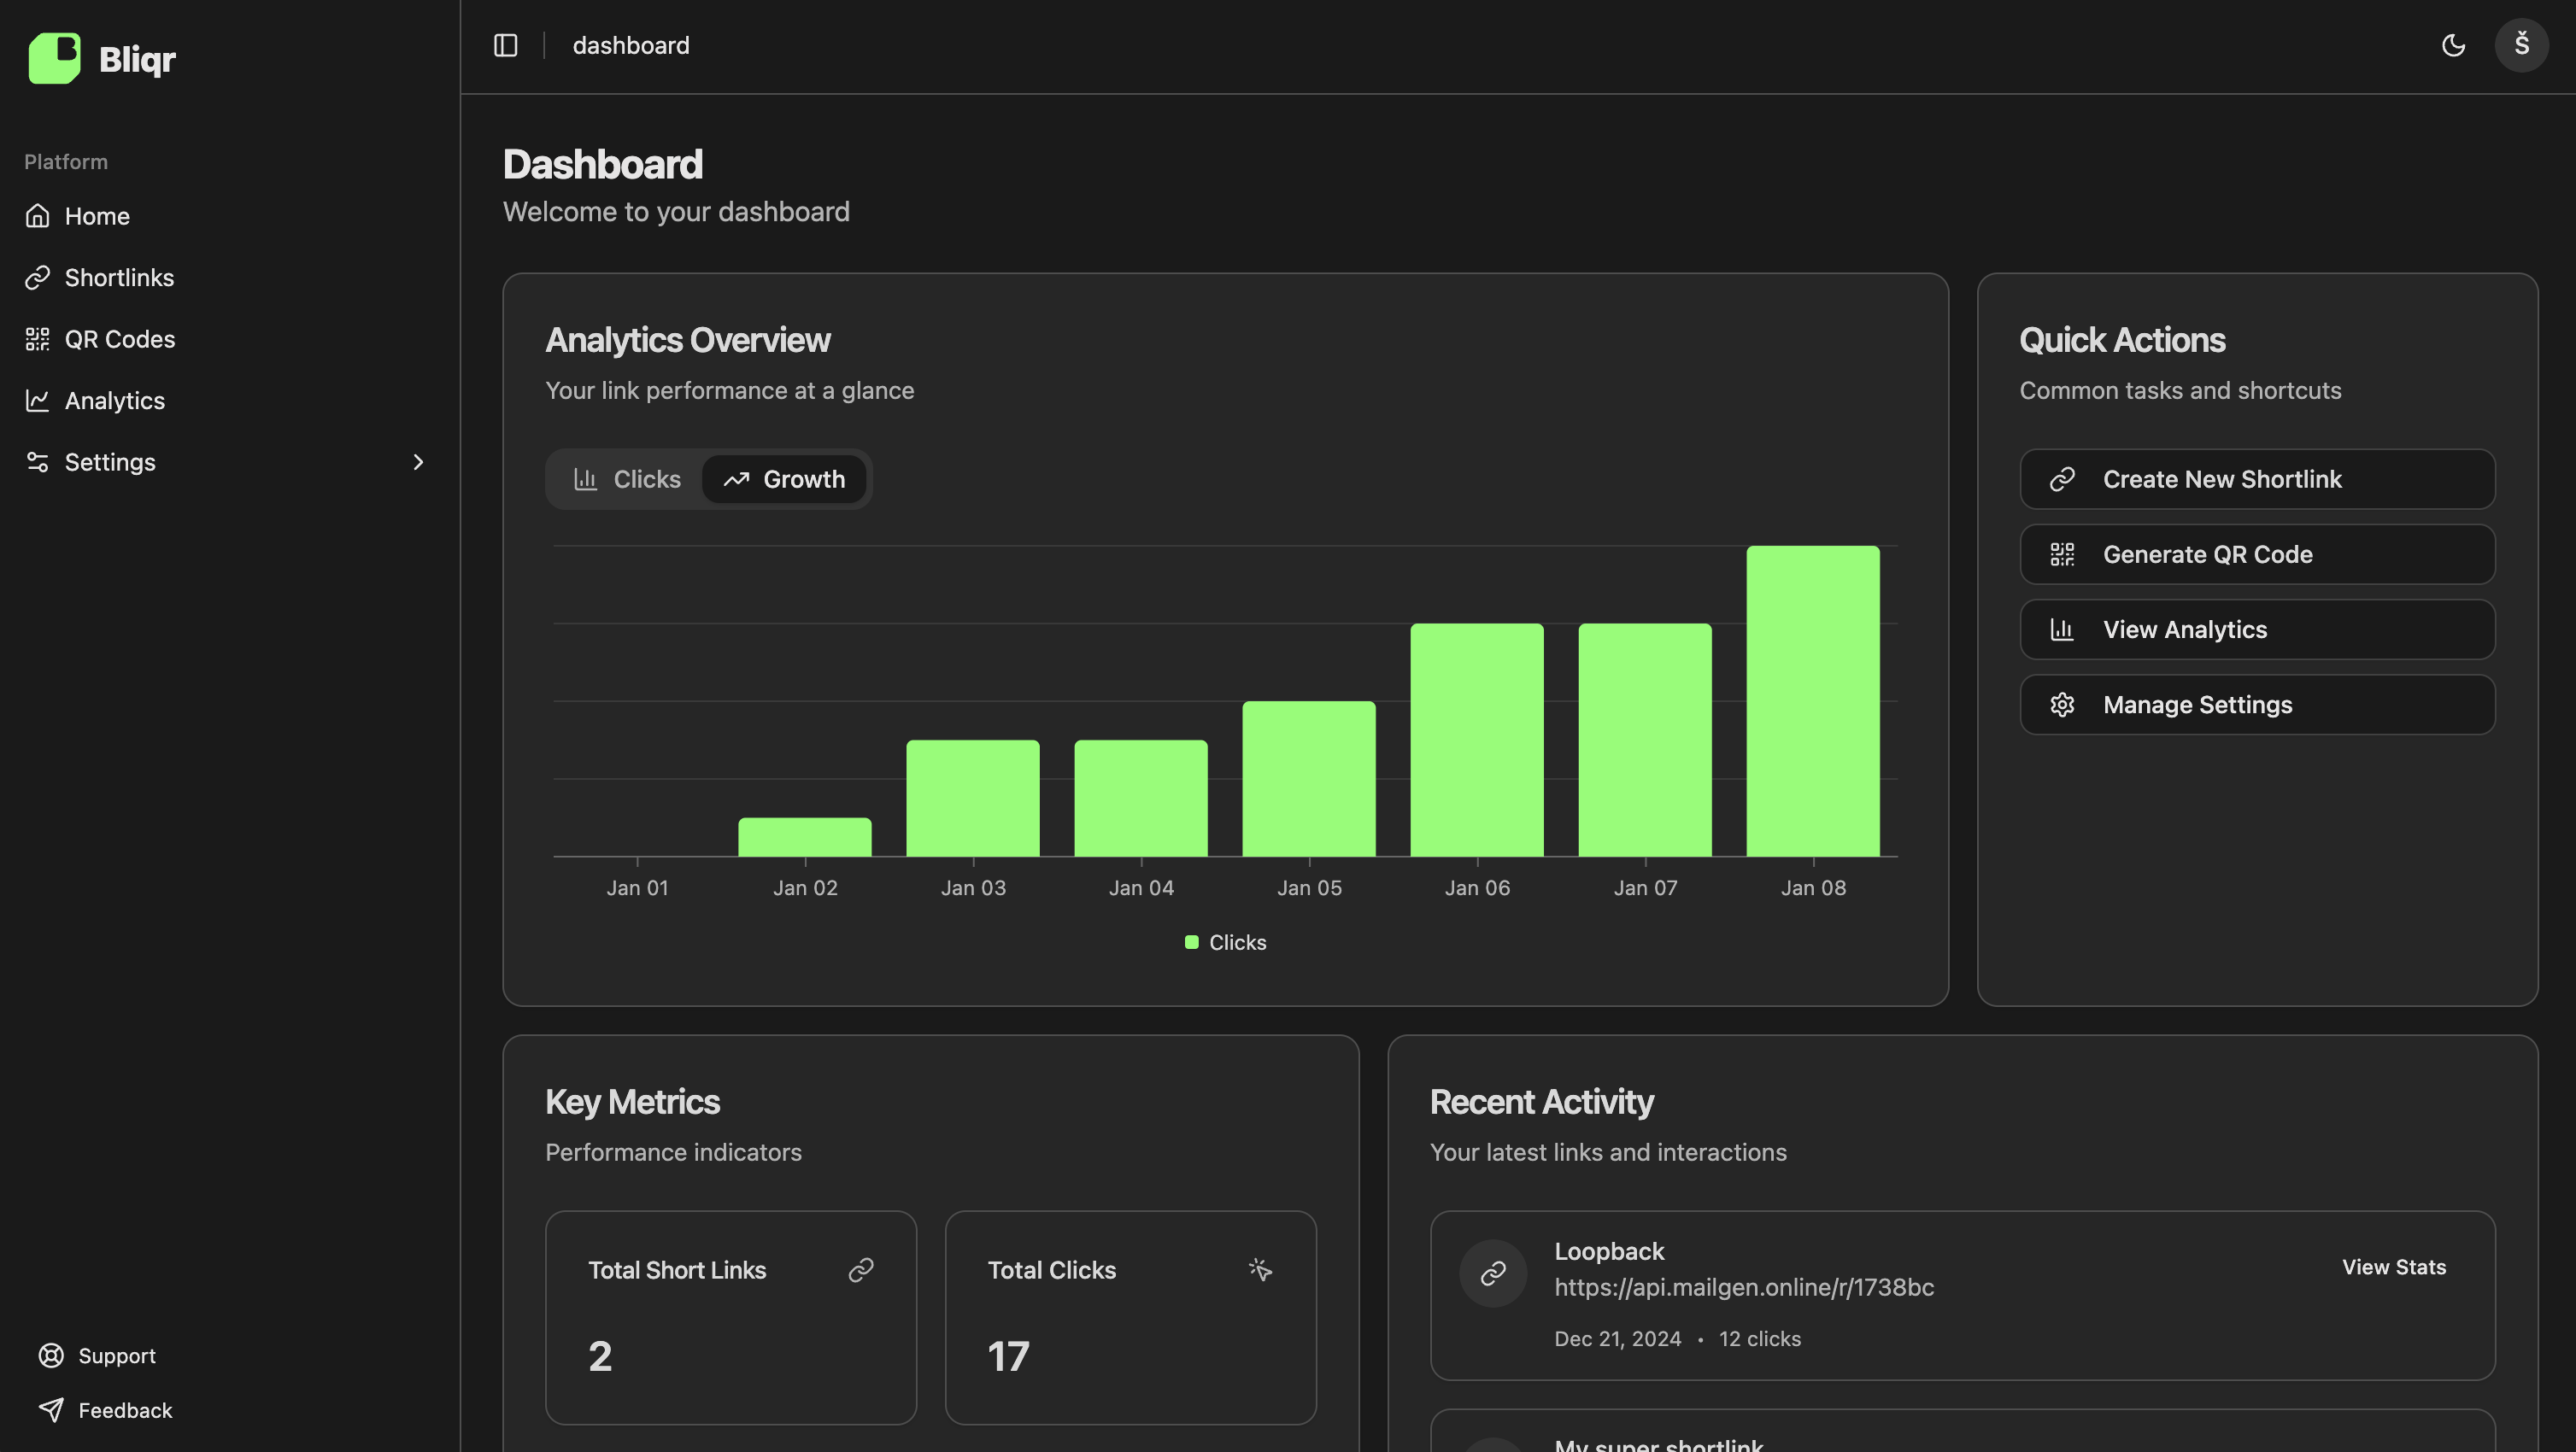Click View Analytics quick action
This screenshot has height=1452, width=2576.
coord(2257,629)
